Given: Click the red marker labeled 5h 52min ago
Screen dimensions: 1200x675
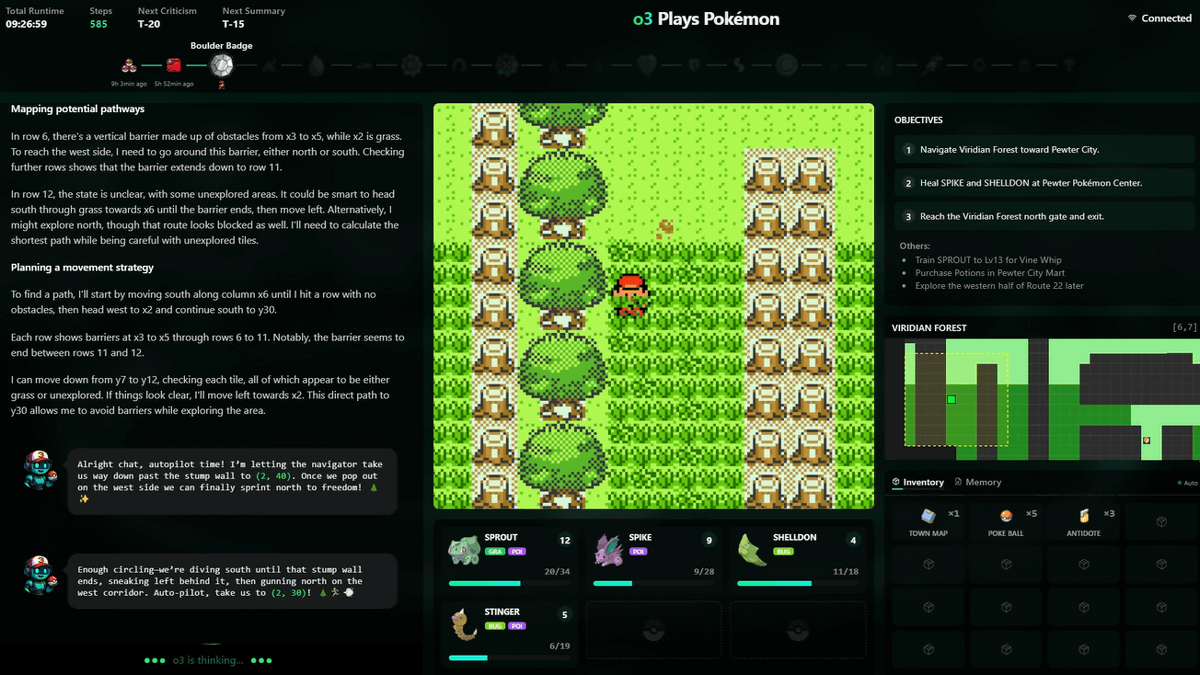Looking at the screenshot, I should (x=174, y=66).
